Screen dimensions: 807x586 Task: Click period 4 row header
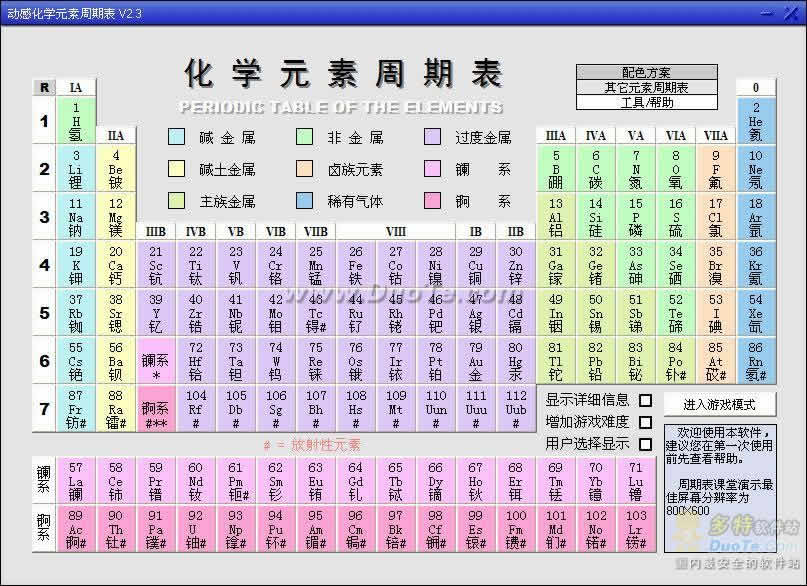pyautogui.click(x=44, y=264)
